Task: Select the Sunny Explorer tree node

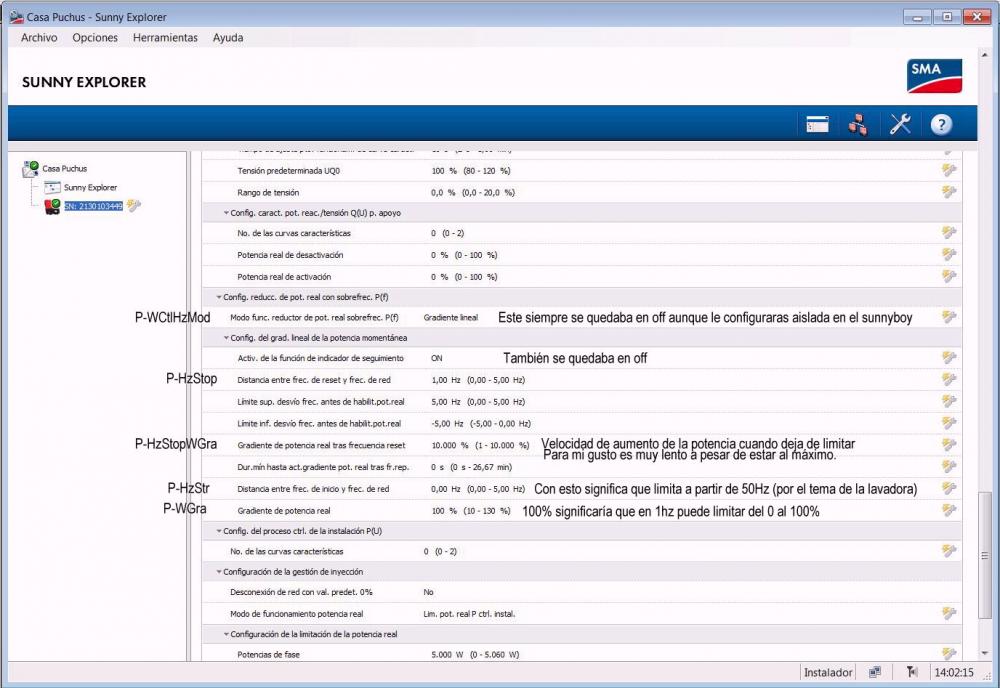Action: click(90, 187)
